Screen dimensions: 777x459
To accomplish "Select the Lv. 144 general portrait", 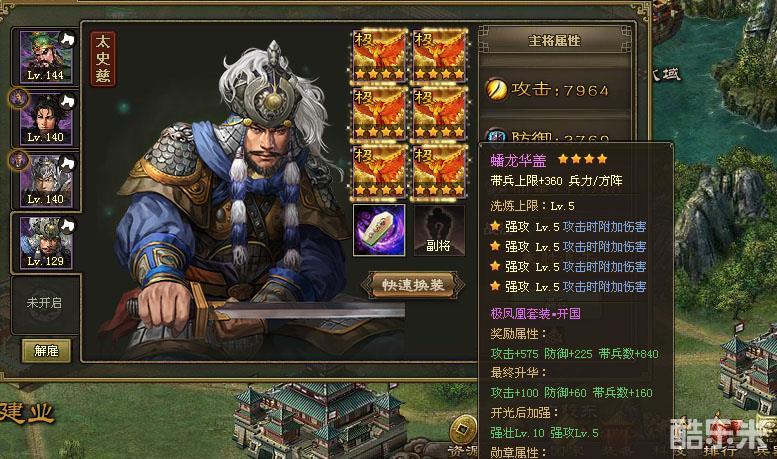I will pos(46,57).
